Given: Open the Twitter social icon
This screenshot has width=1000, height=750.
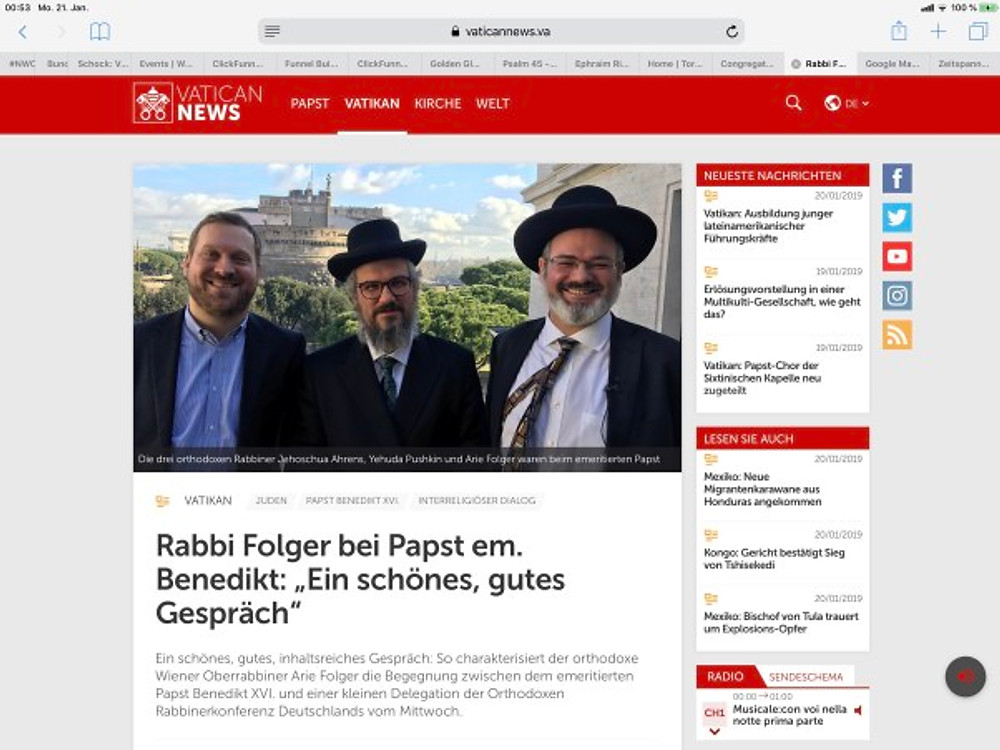Looking at the screenshot, I should click(x=897, y=217).
